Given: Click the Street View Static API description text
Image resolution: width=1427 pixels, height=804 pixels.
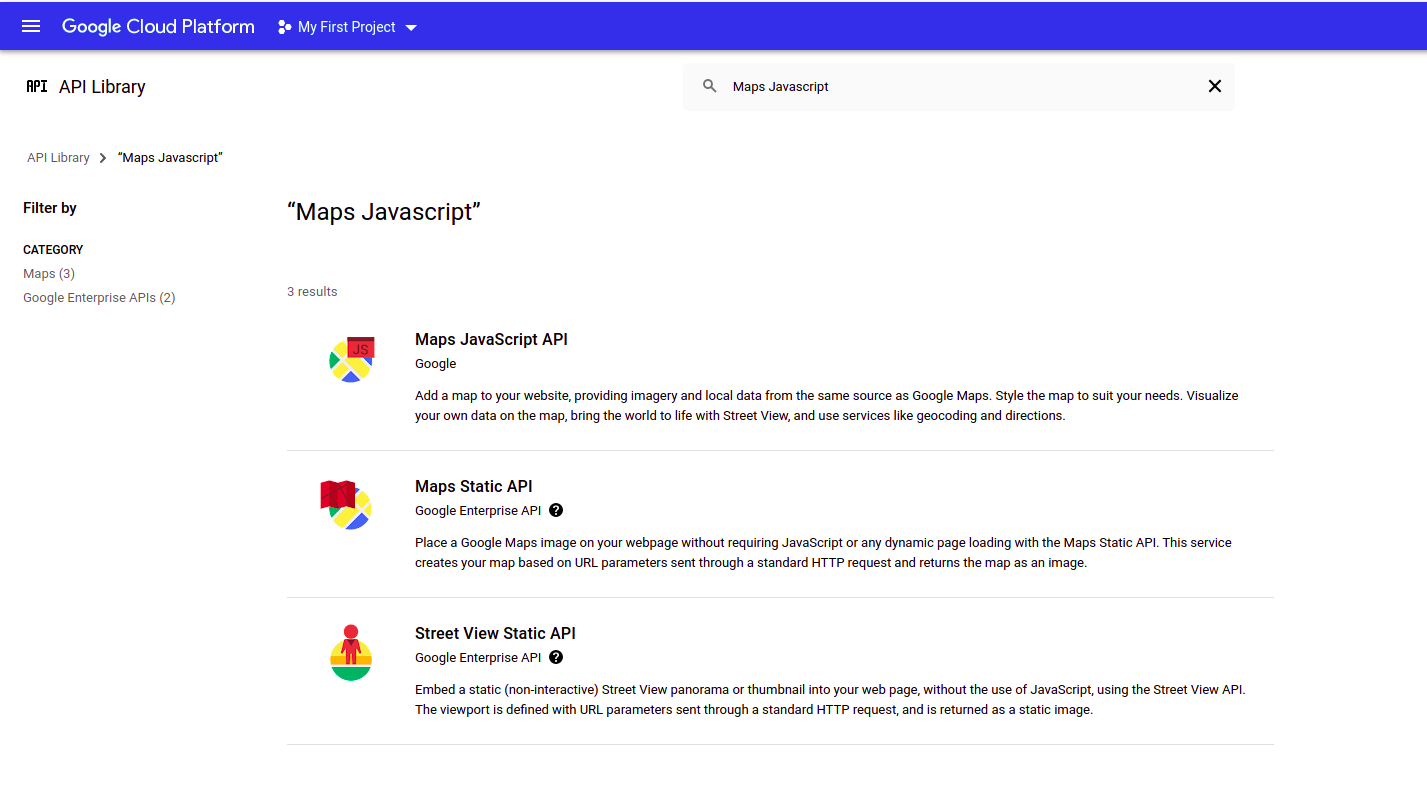Looking at the screenshot, I should pyautogui.click(x=830, y=700).
